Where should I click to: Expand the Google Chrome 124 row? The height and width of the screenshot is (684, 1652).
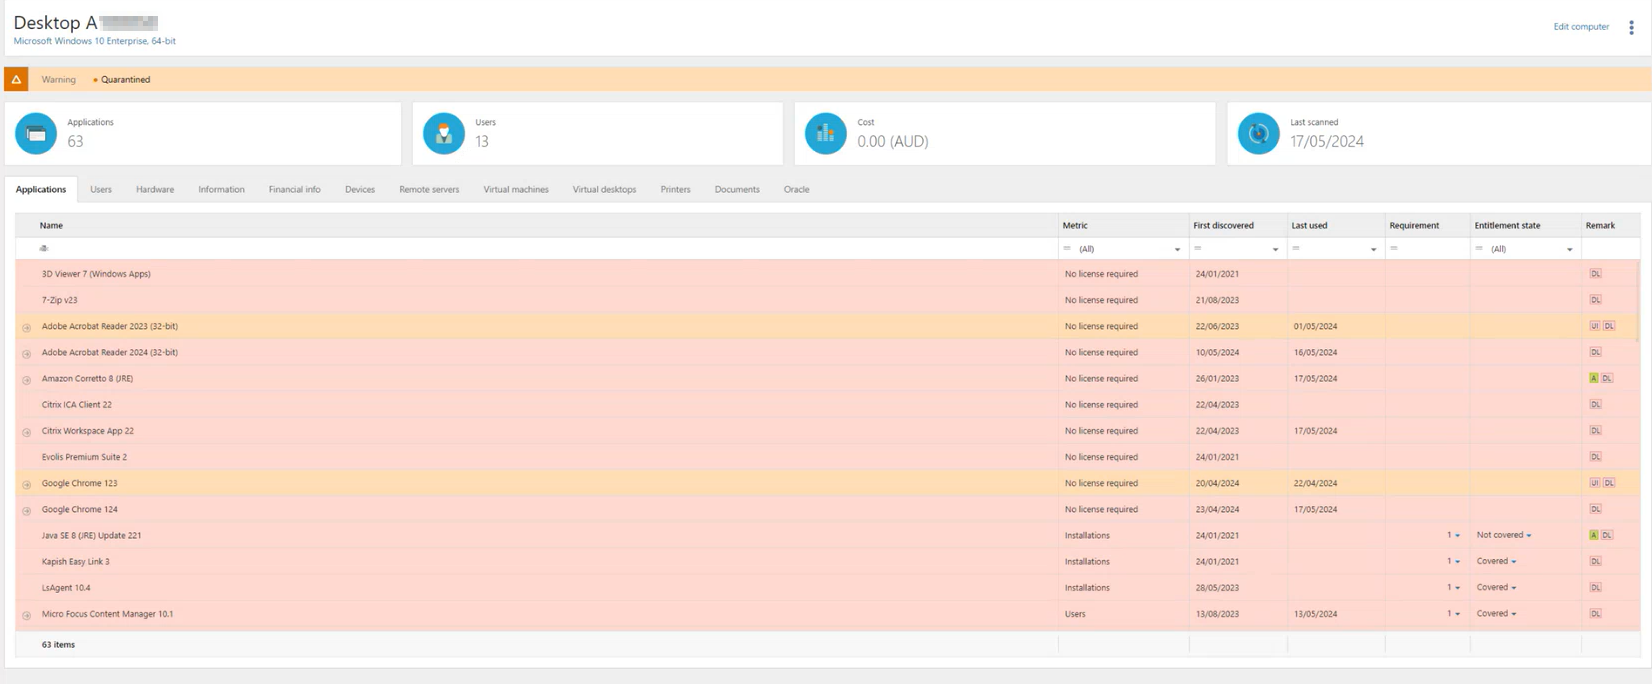click(27, 510)
